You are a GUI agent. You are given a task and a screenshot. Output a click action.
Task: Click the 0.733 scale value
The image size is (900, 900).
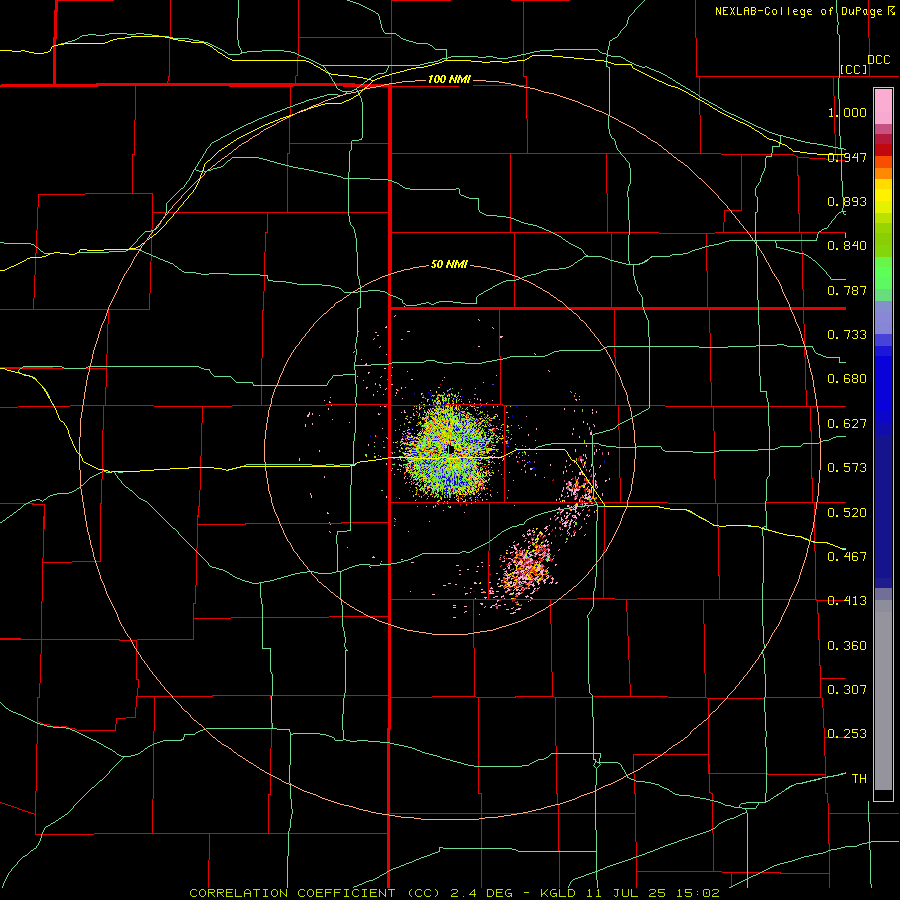pyautogui.click(x=847, y=335)
